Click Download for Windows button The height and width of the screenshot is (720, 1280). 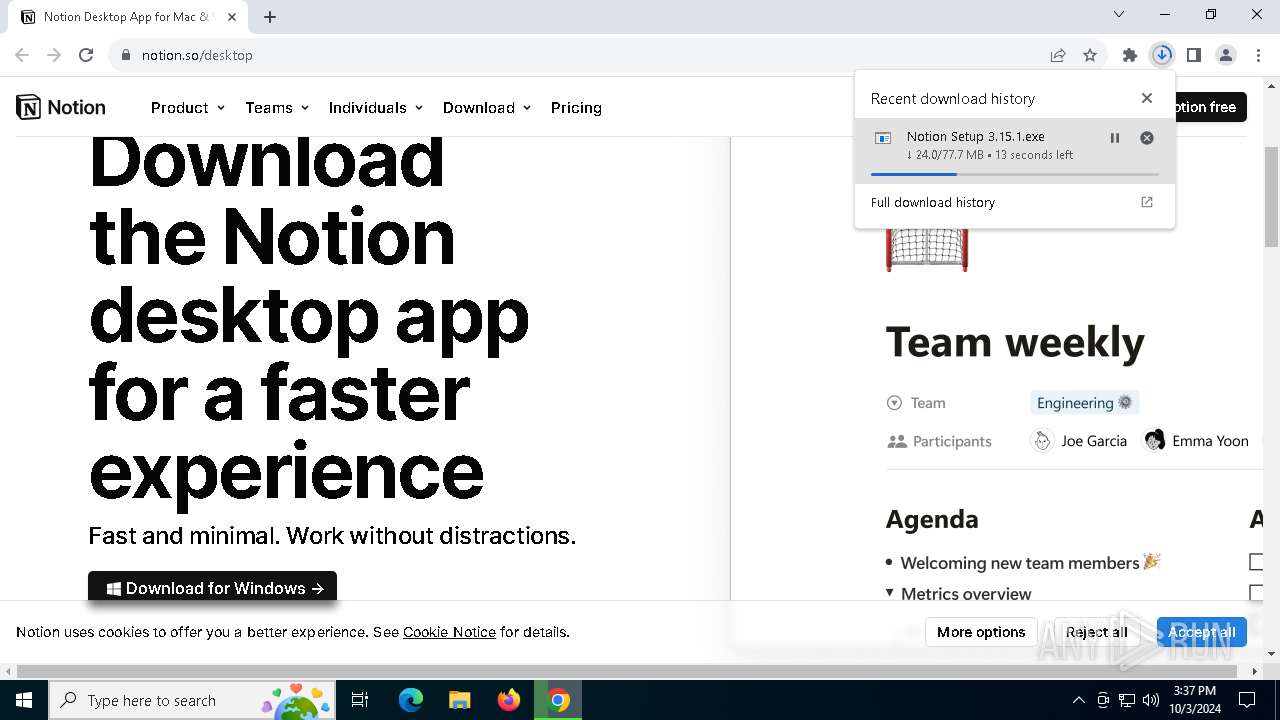pyautogui.click(x=212, y=587)
